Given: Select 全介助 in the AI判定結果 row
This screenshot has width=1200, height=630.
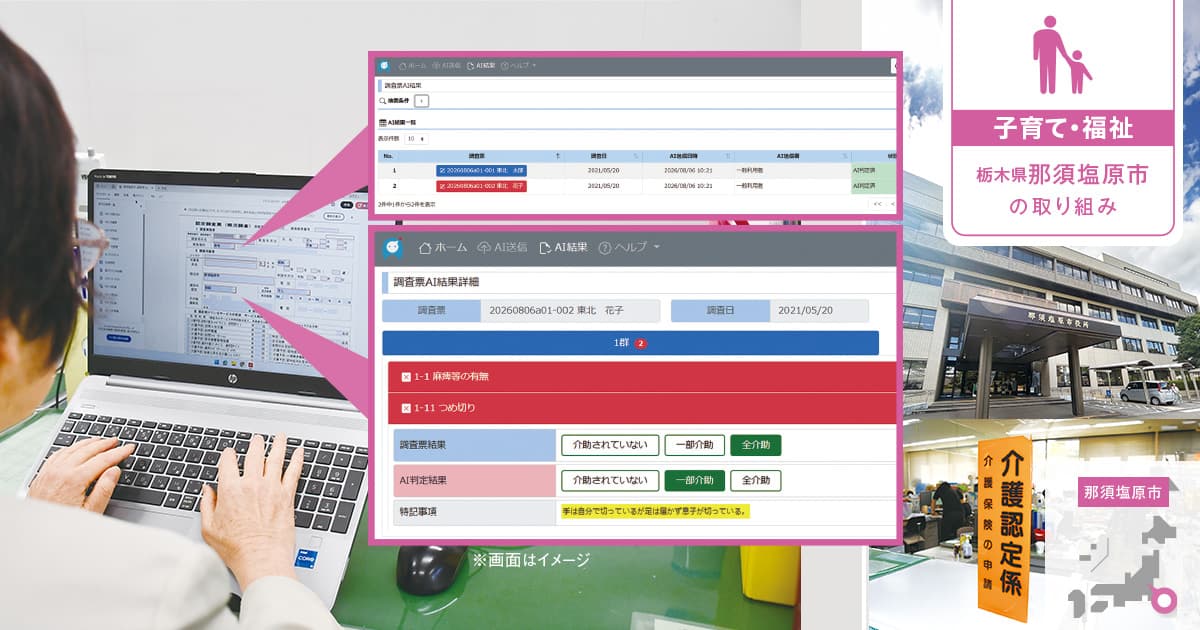Looking at the screenshot, I should [x=756, y=480].
